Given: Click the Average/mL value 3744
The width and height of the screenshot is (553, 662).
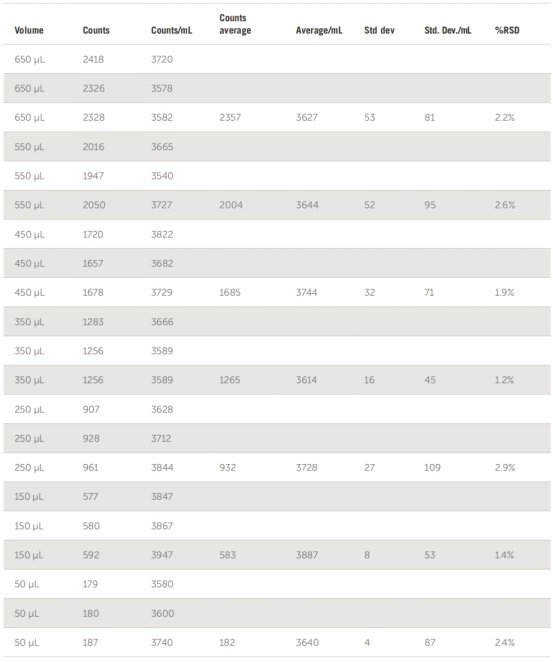Looking at the screenshot, I should click(306, 293).
